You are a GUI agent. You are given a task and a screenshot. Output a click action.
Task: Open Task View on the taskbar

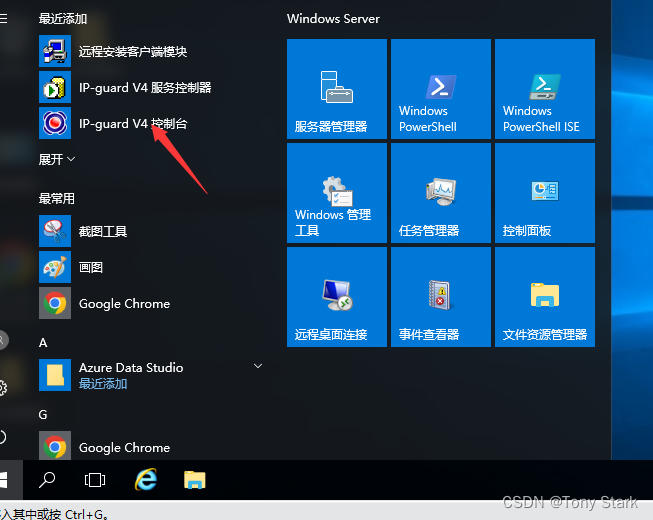[x=95, y=480]
